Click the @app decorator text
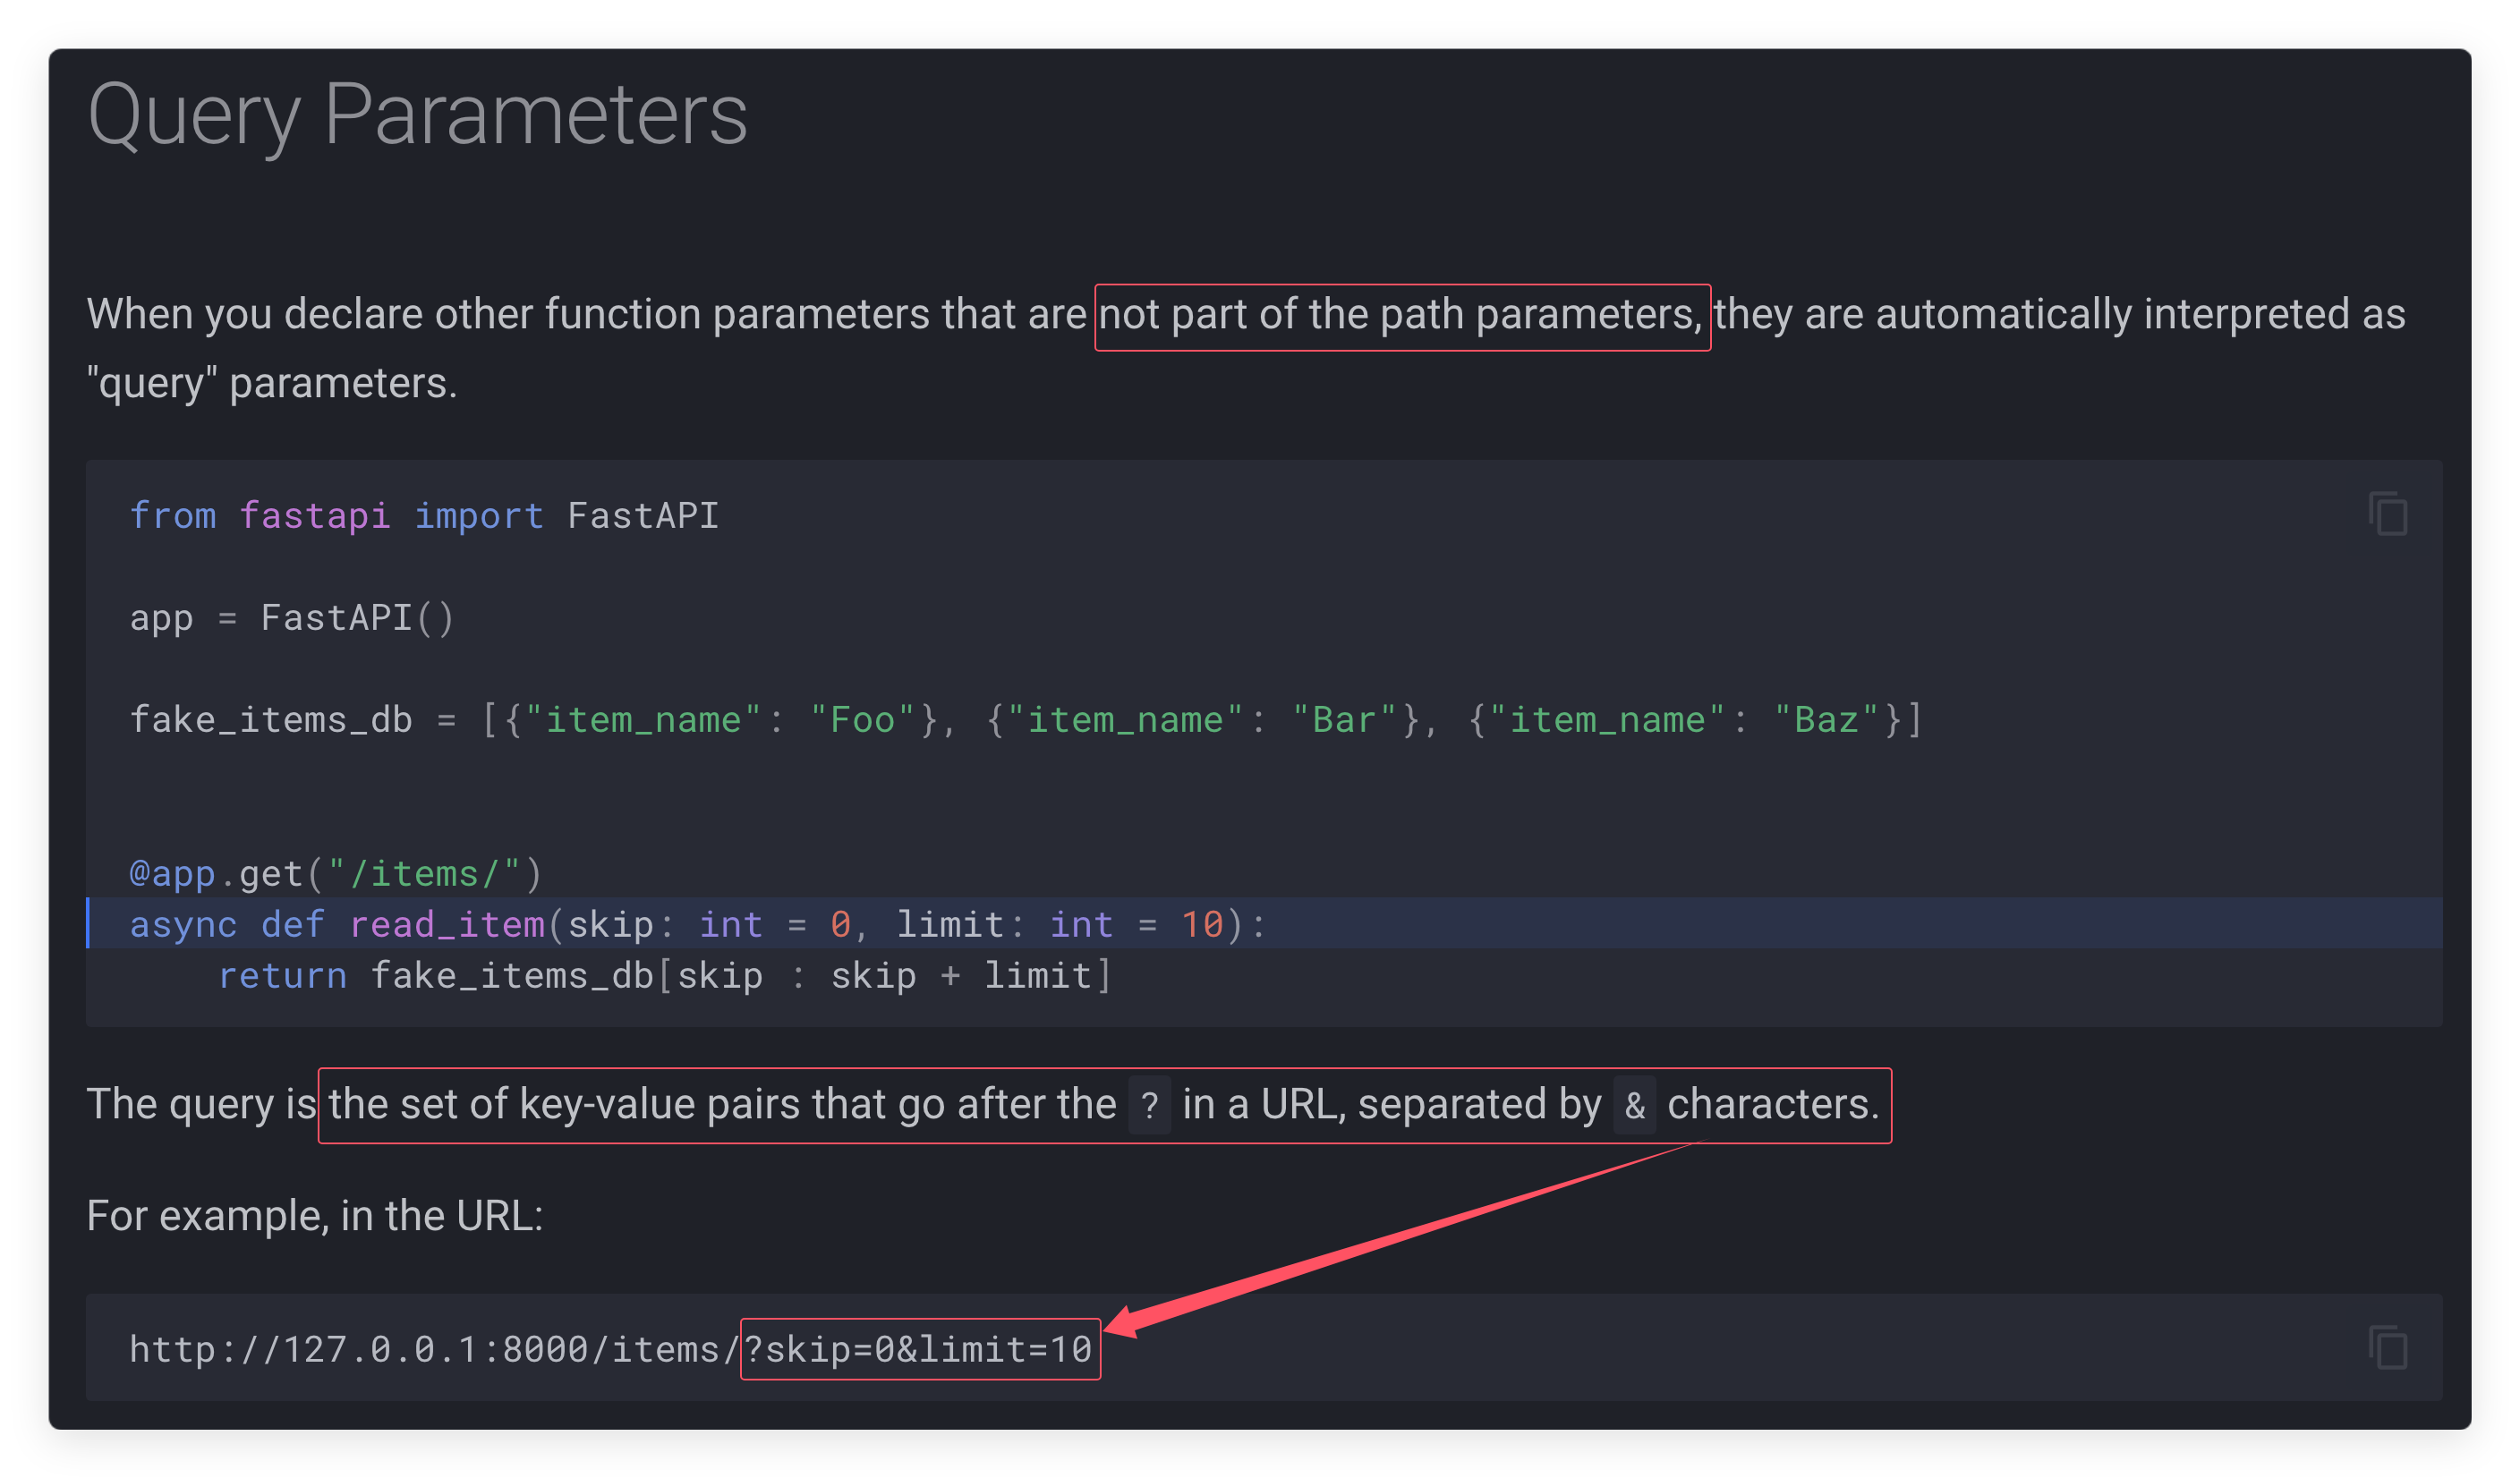 pos(172,874)
